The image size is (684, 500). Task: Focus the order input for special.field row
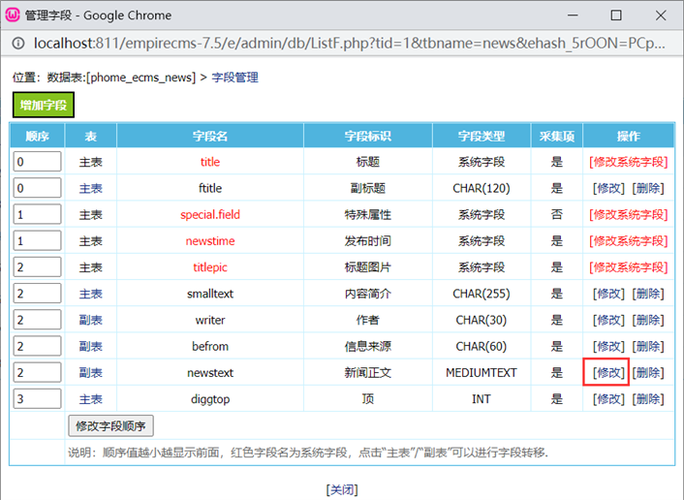coord(37,214)
